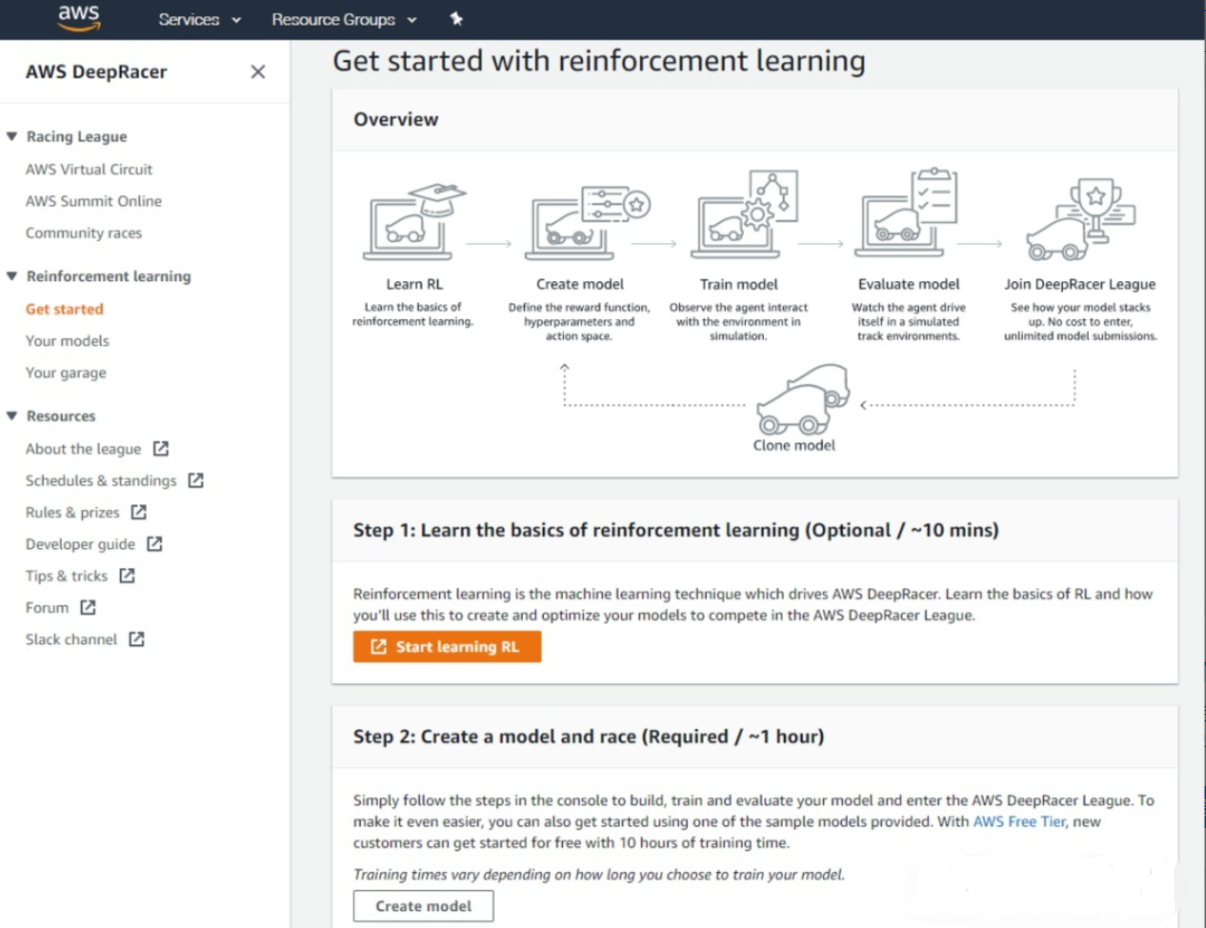The height and width of the screenshot is (928, 1206).
Task: Click the Learn RL laptop illustration
Action: (414, 222)
